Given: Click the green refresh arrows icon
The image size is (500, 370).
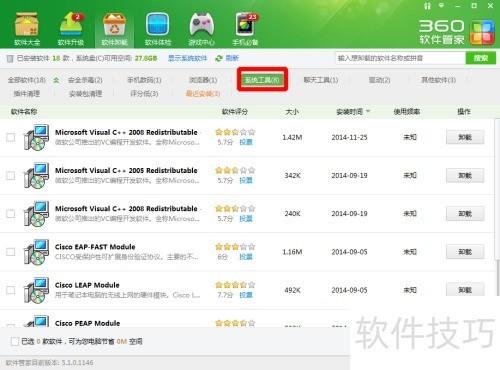Looking at the screenshot, I should [x=219, y=58].
